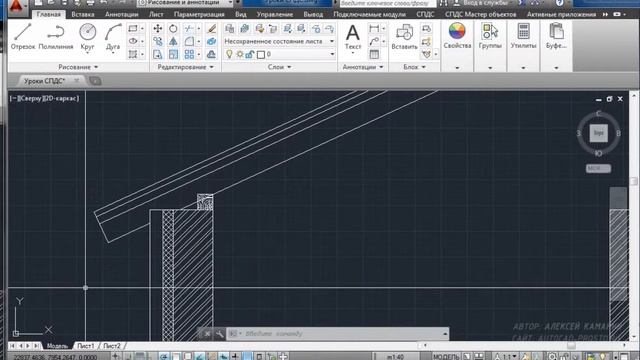Toggle layer freeze sun icon

(240, 54)
